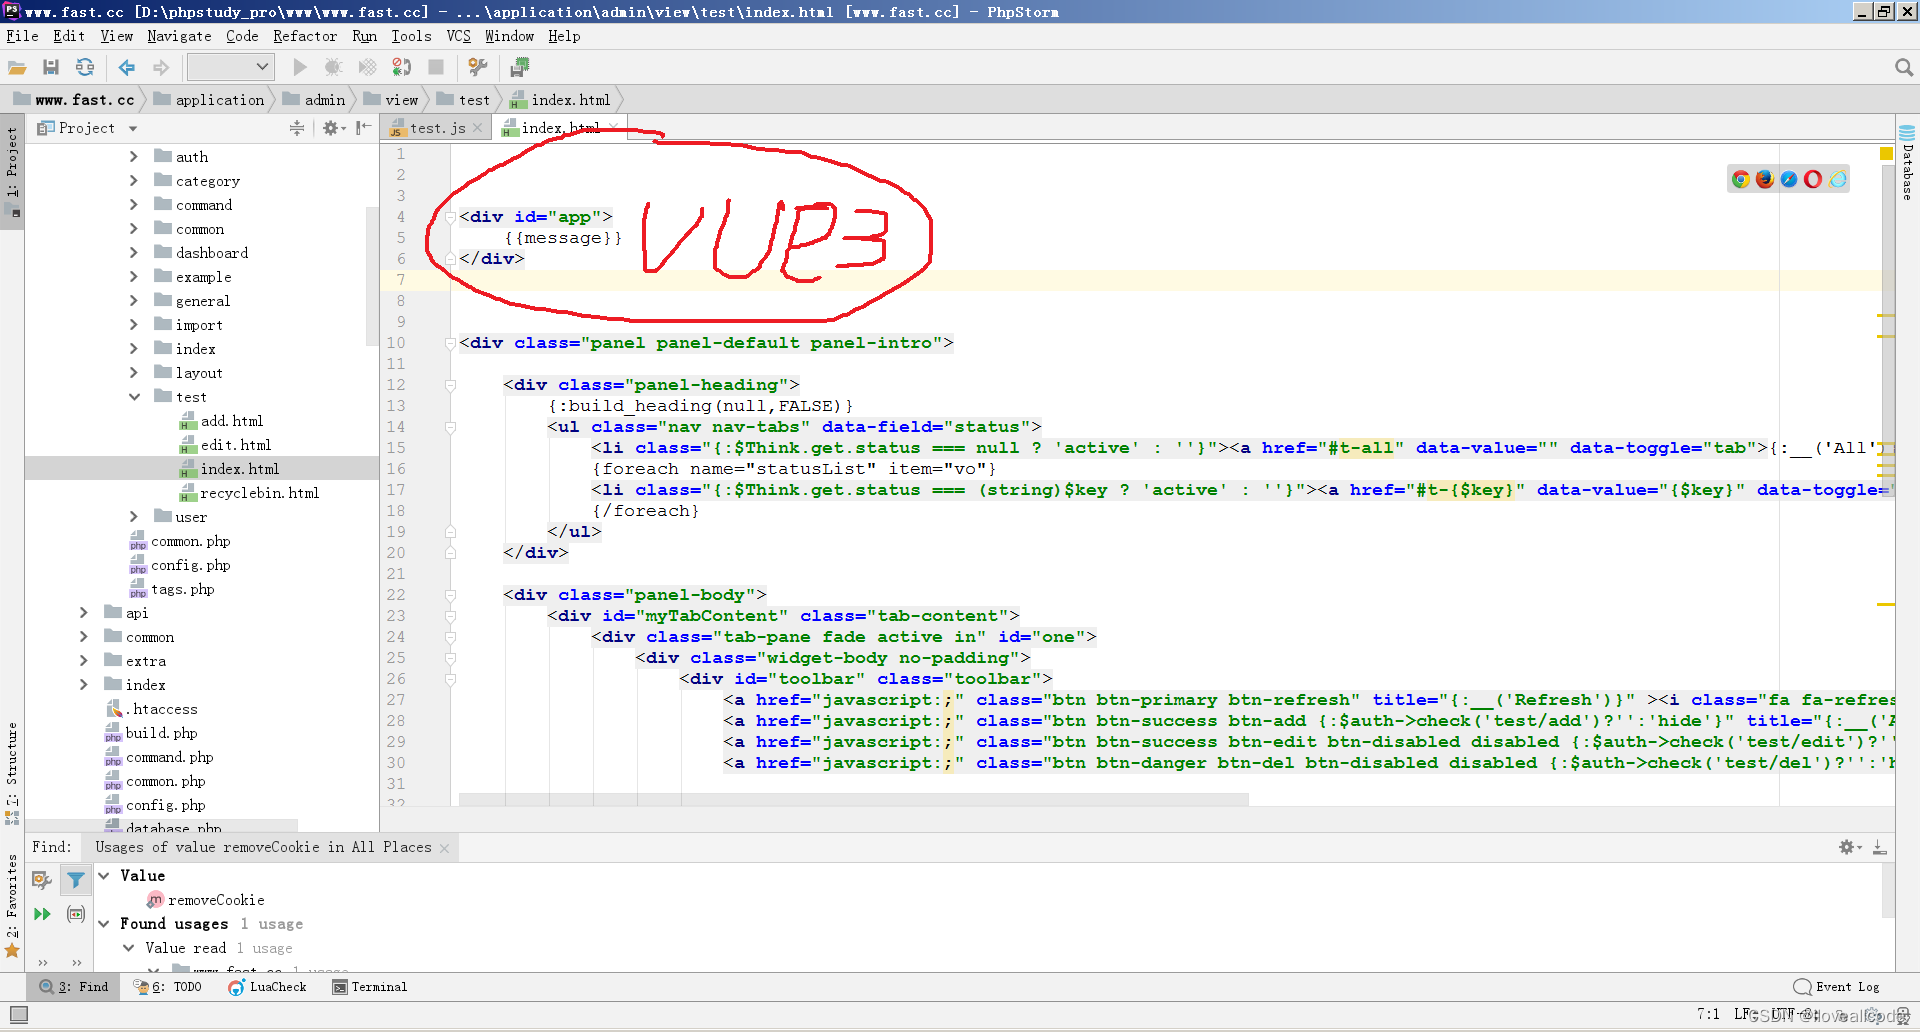Image resolution: width=1920 pixels, height=1032 pixels.
Task: Click the Search Everywhere magnifier icon
Action: point(1904,67)
